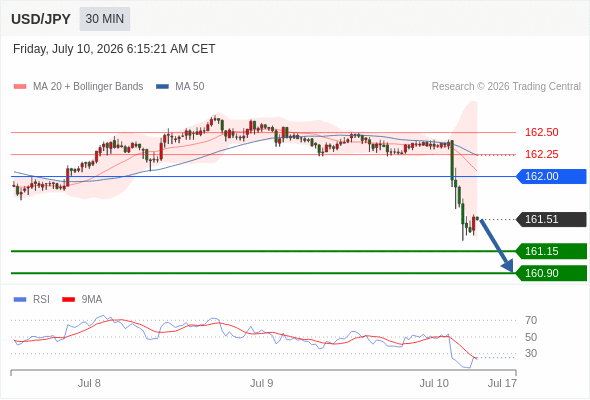Click the date 'Friday, July 10, 2026 6:15:21 AM CET'
The height and width of the screenshot is (400, 590).
(114, 49)
